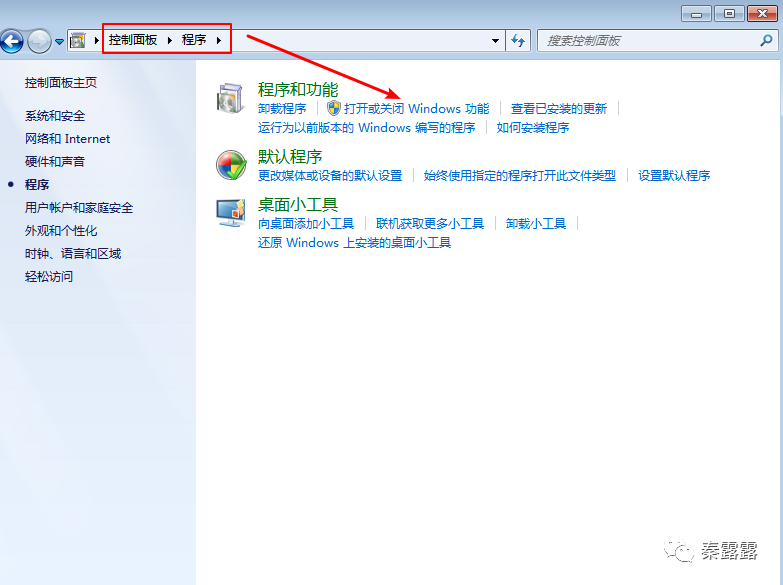Expand the arrow after the Control Panel icon

click(x=96, y=40)
